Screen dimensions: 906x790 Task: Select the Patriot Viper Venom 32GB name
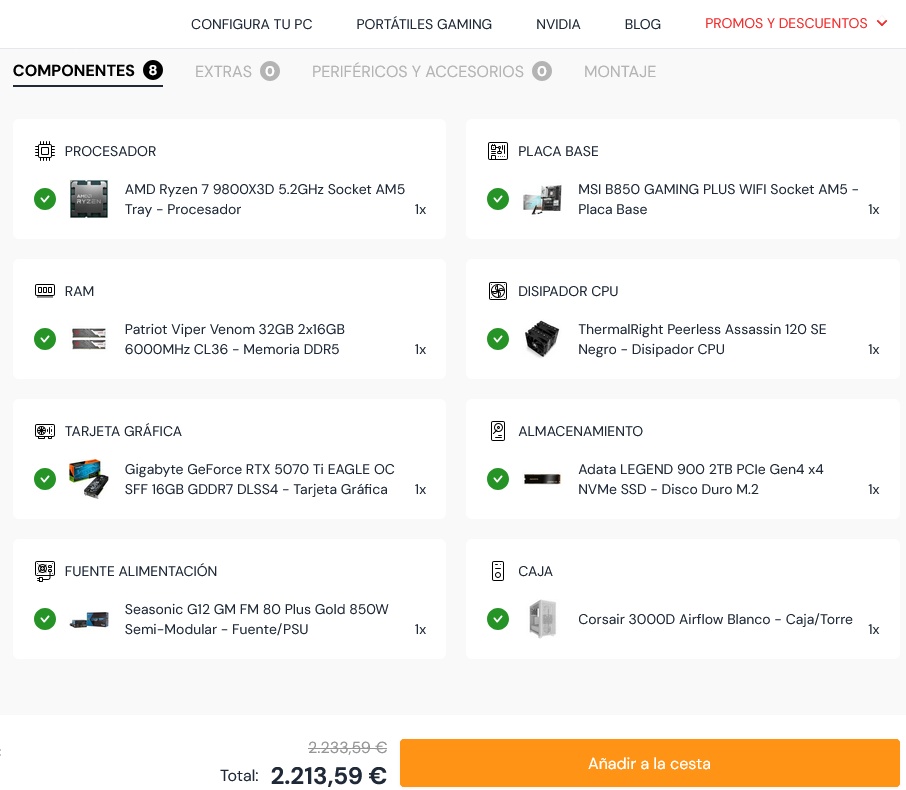pos(235,339)
